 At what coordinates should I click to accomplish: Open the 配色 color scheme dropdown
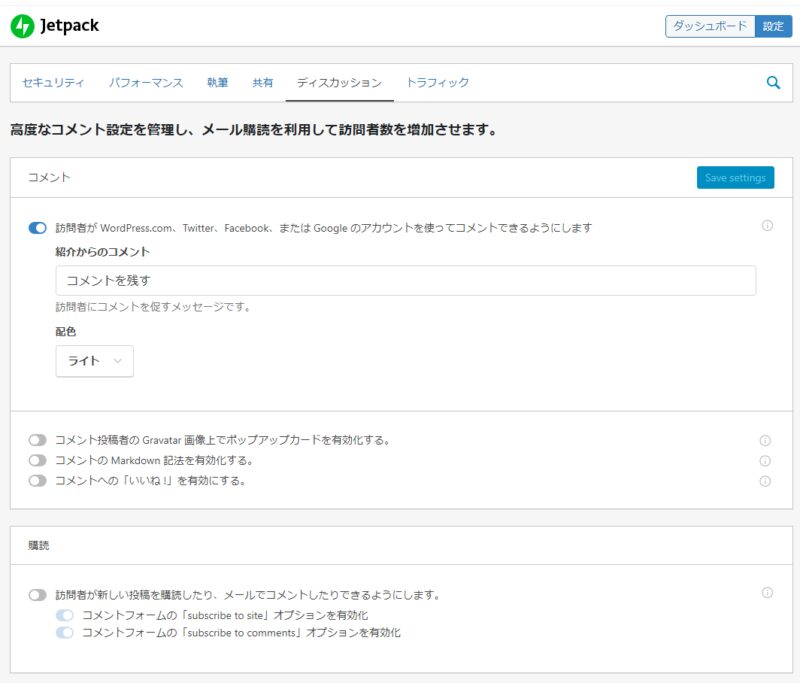coord(94,361)
